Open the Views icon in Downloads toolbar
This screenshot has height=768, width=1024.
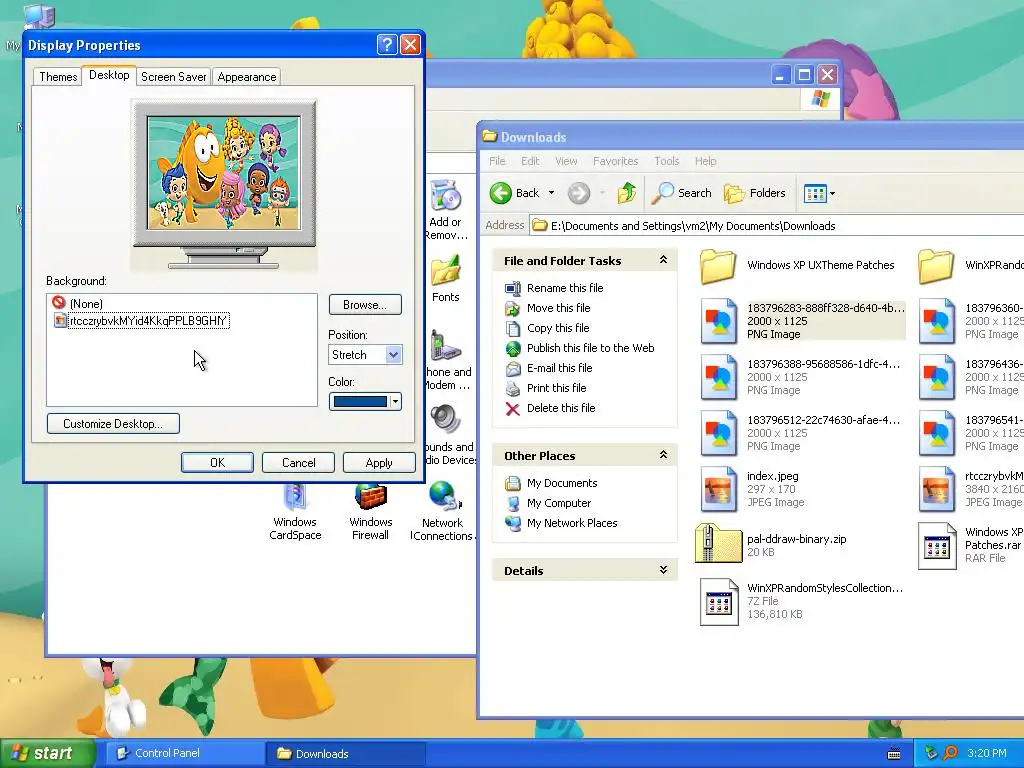tap(815, 193)
